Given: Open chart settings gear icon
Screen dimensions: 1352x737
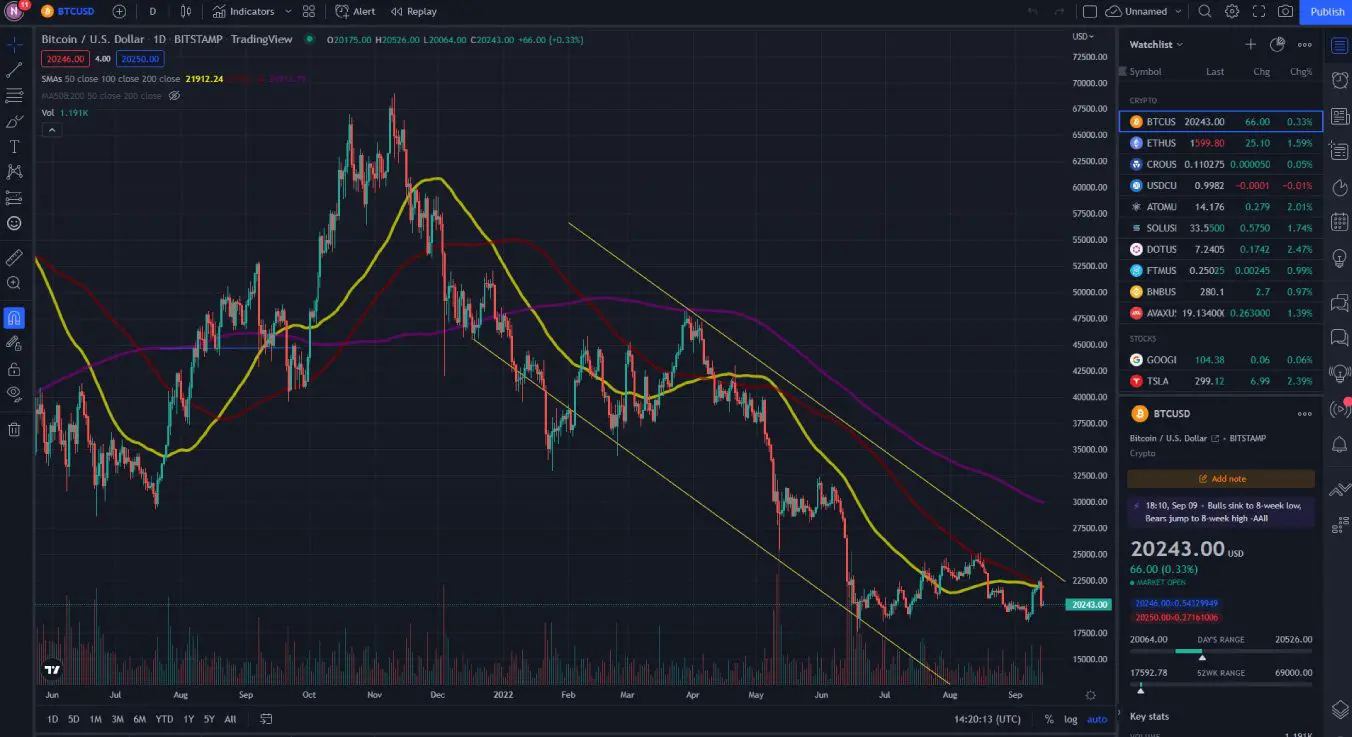Looking at the screenshot, I should pyautogui.click(x=1232, y=11).
